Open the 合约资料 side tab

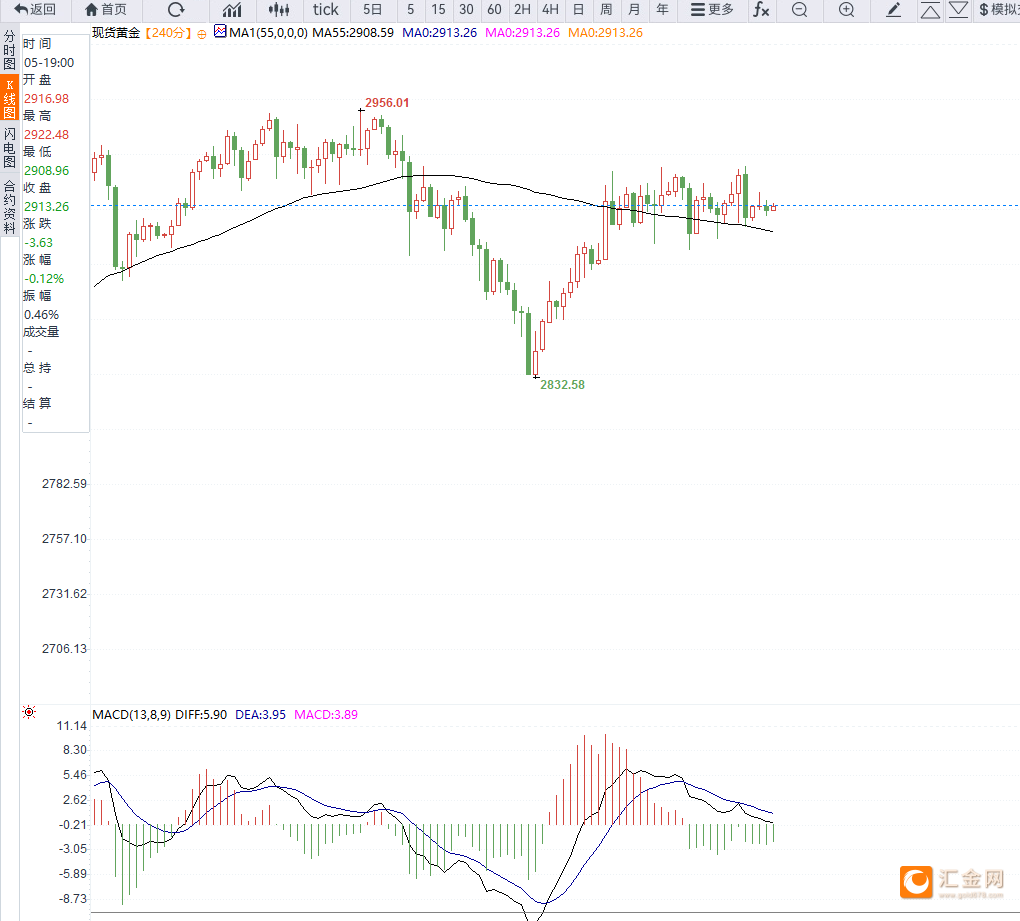pyautogui.click(x=9, y=206)
